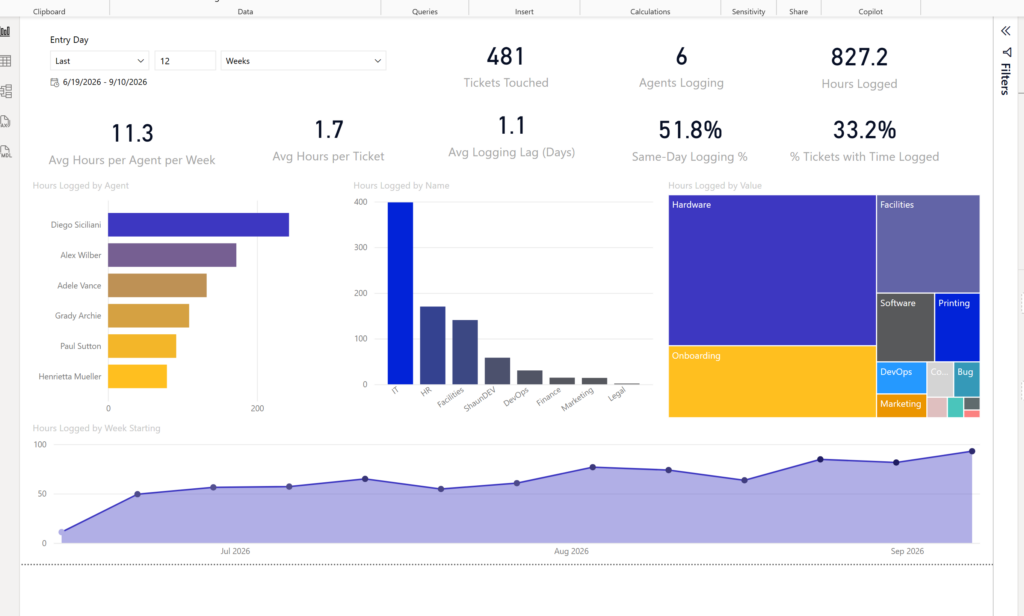Click the '481' card value
The image size is (1024, 616).
(x=505, y=57)
